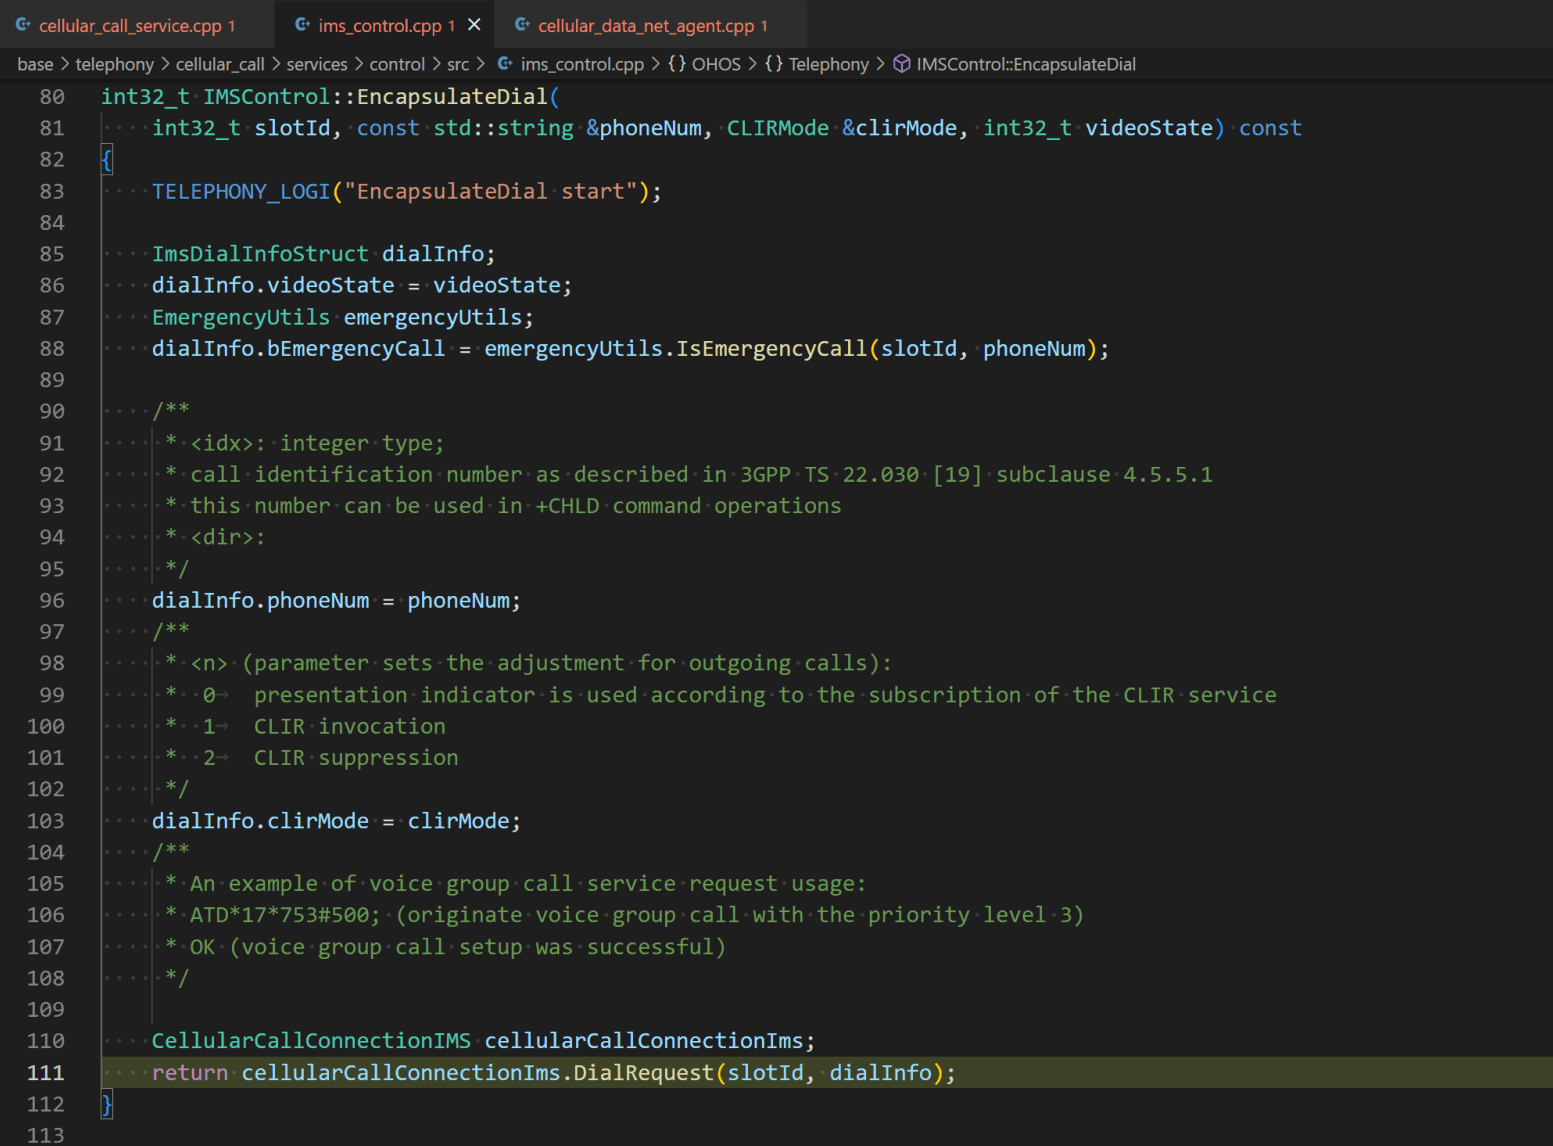The image size is (1553, 1146).
Task: Open the Telephony namespace breadcrumb
Action: pos(829,64)
